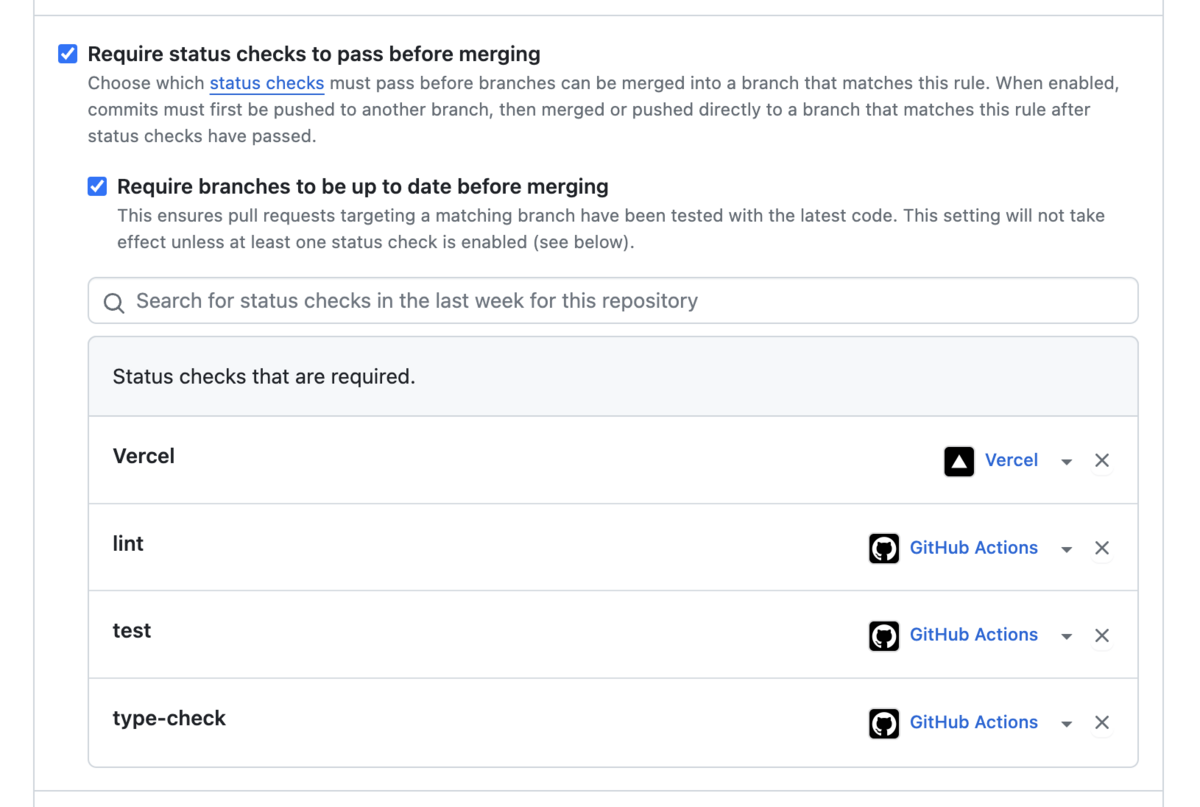Click the search magnifier icon
This screenshot has height=807, width=1200.
(114, 303)
